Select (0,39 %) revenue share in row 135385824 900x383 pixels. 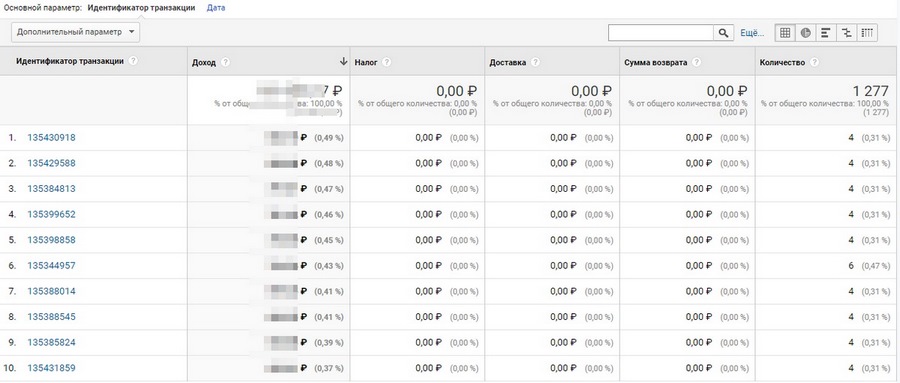328,343
